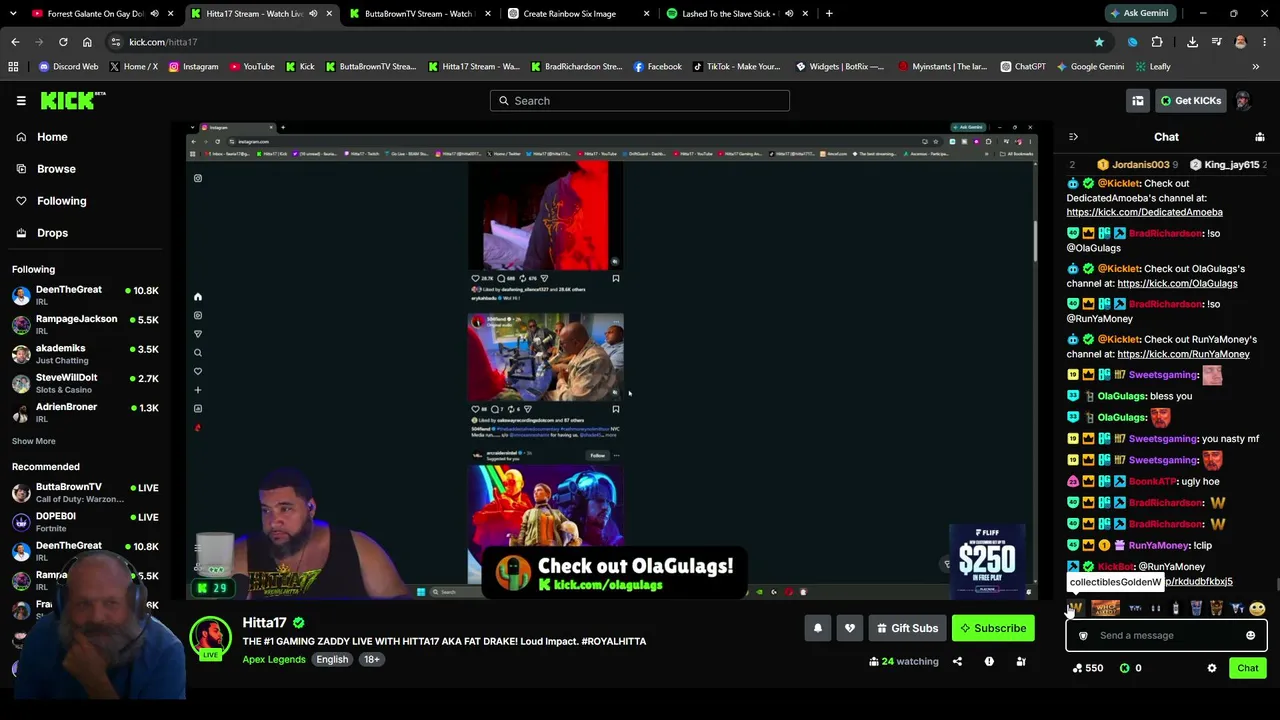Click the KICK logo
1280x720 pixels.
coord(73,100)
